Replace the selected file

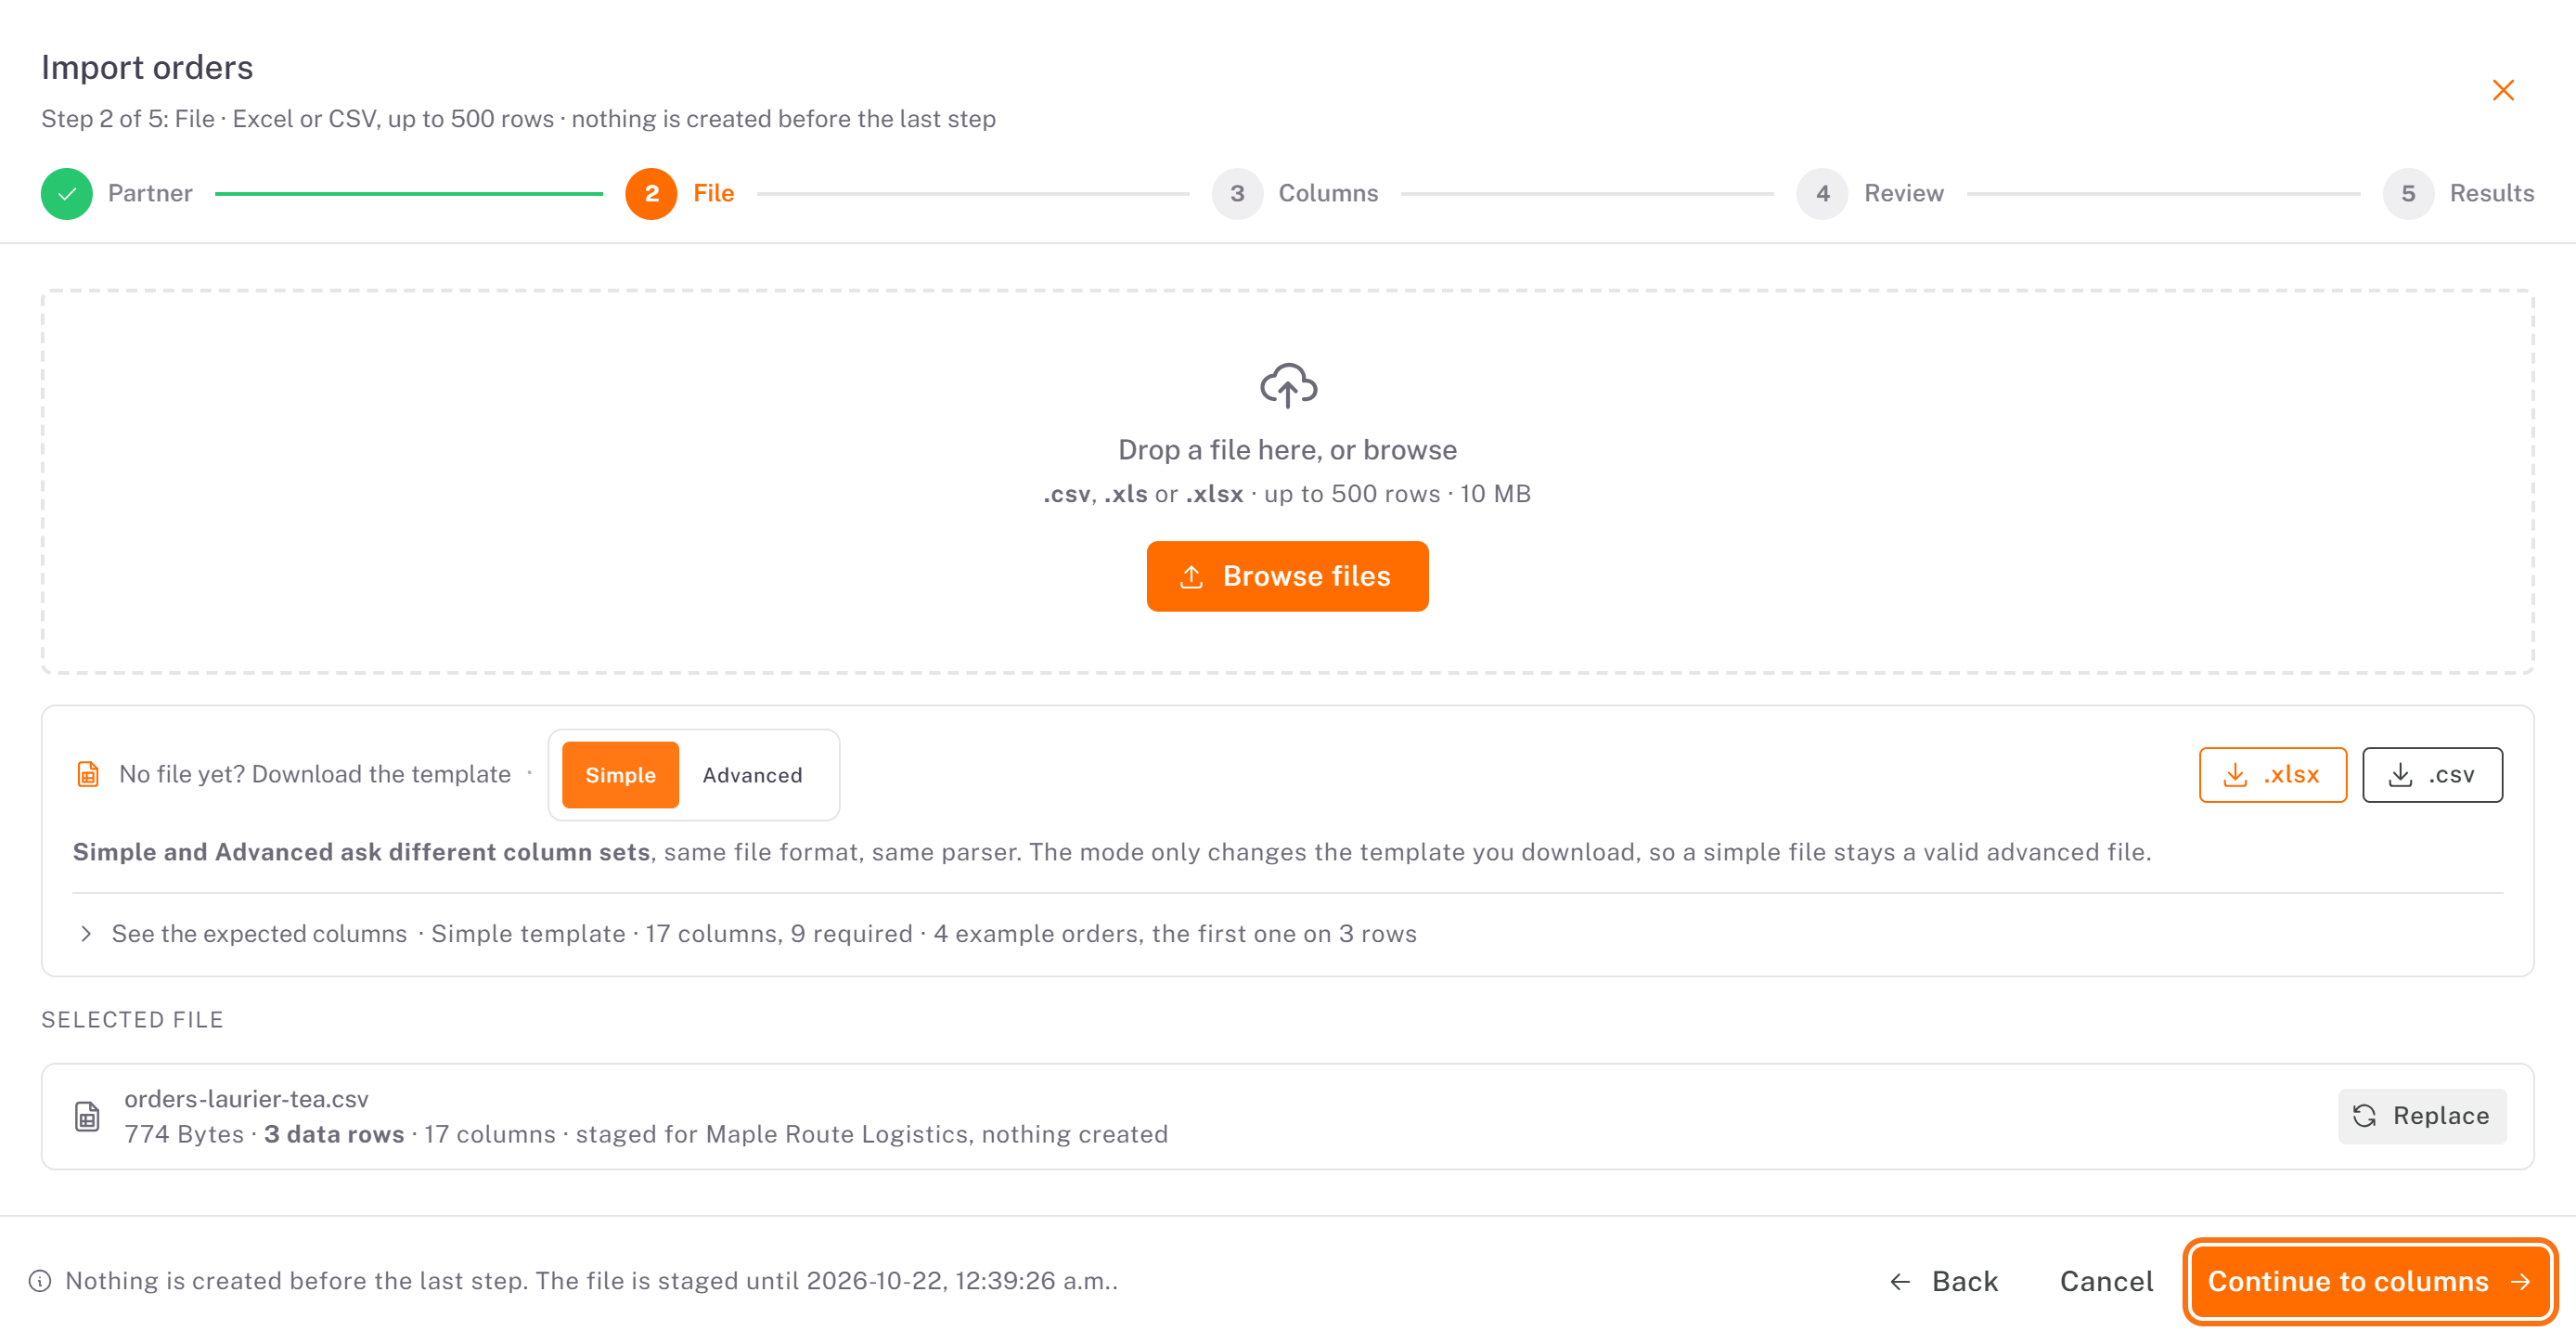click(2421, 1116)
